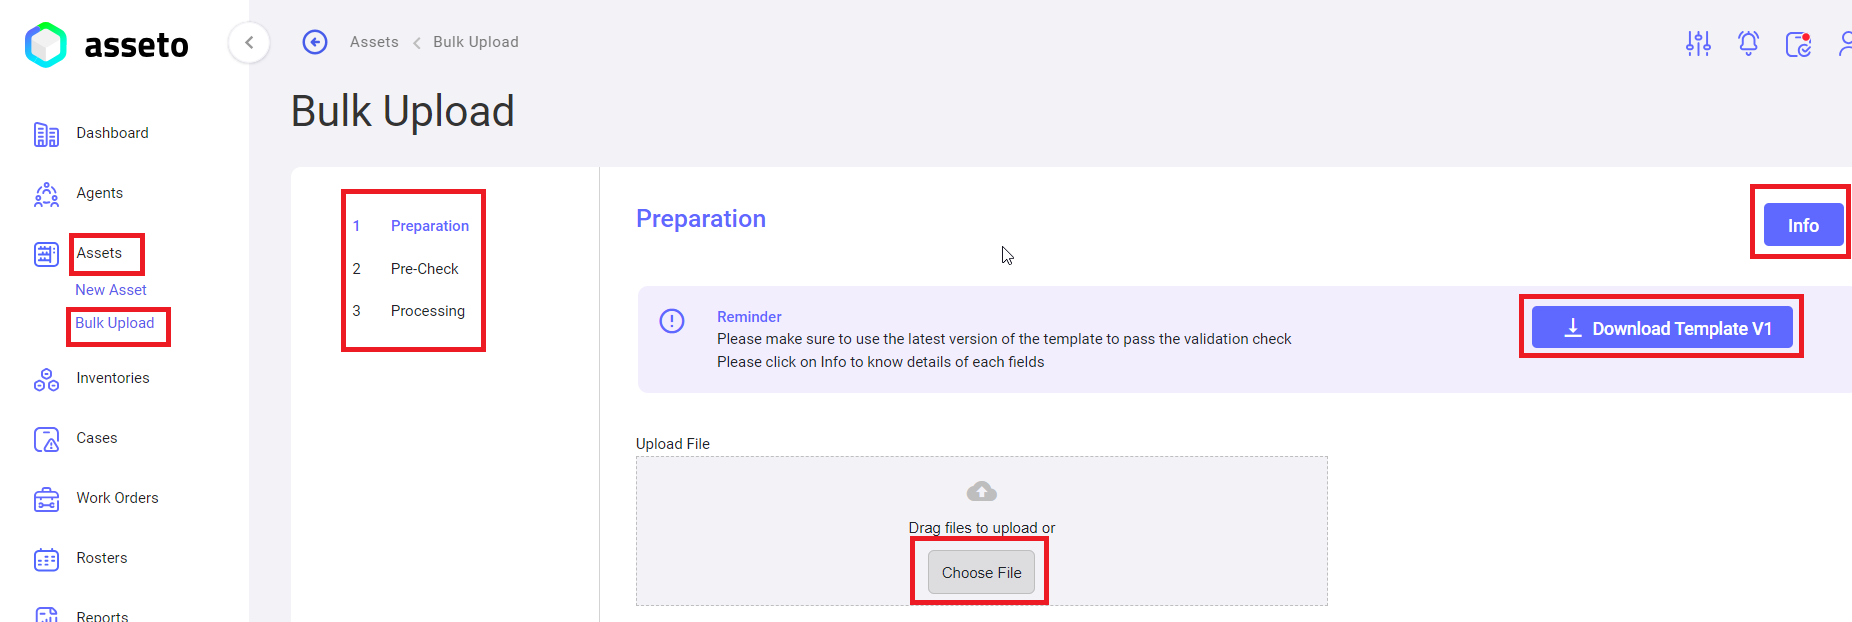
Task: Open the Rosters calendar icon
Action: click(x=46, y=559)
